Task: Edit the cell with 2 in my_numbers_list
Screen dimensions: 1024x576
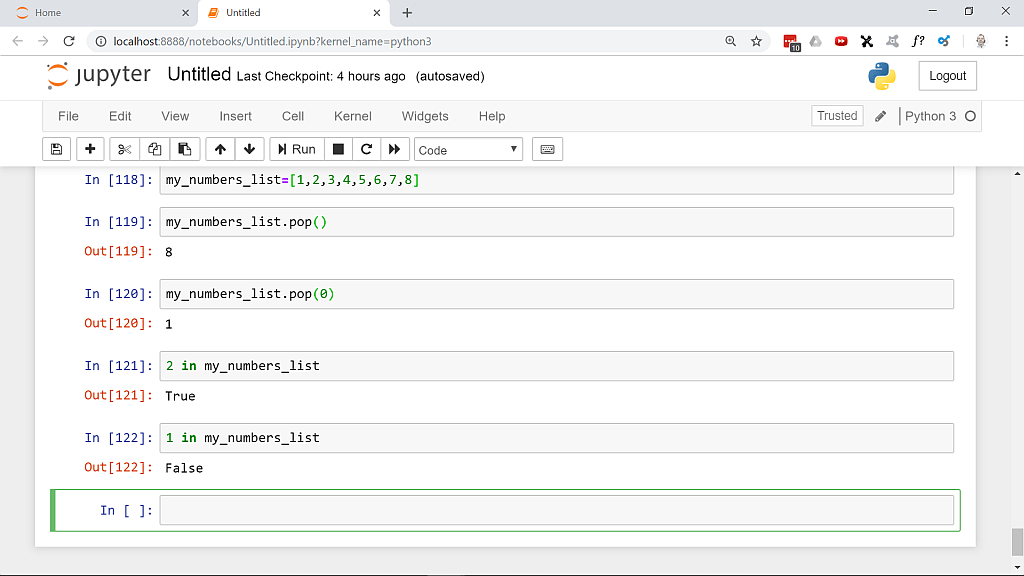Action: (x=556, y=366)
